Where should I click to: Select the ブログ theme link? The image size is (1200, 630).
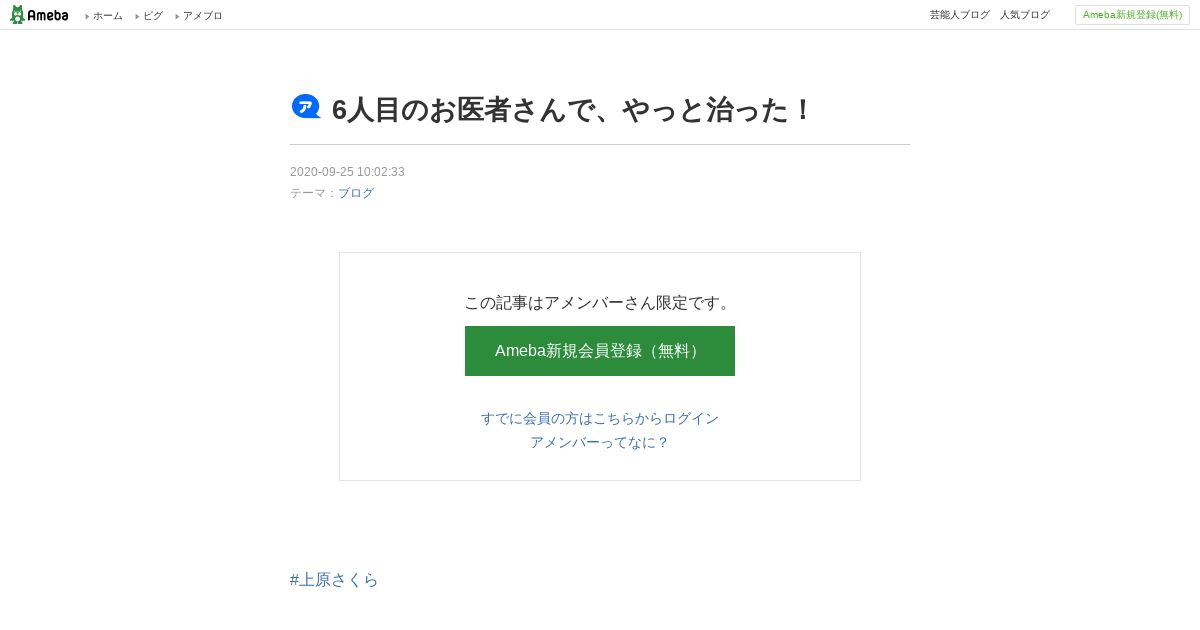[356, 193]
